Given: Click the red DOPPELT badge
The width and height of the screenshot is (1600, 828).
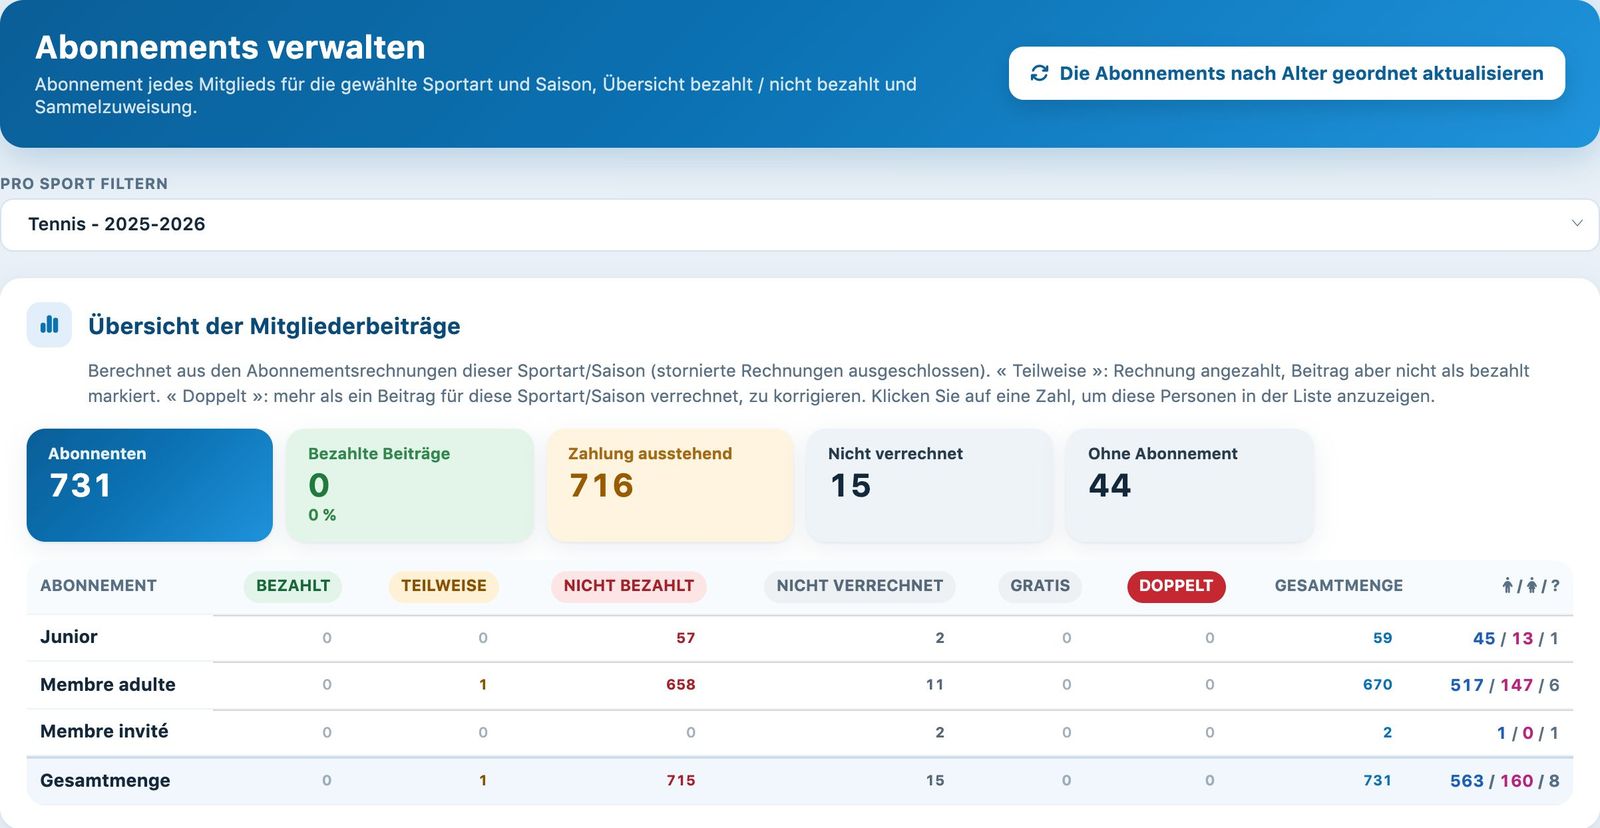Looking at the screenshot, I should 1176,586.
